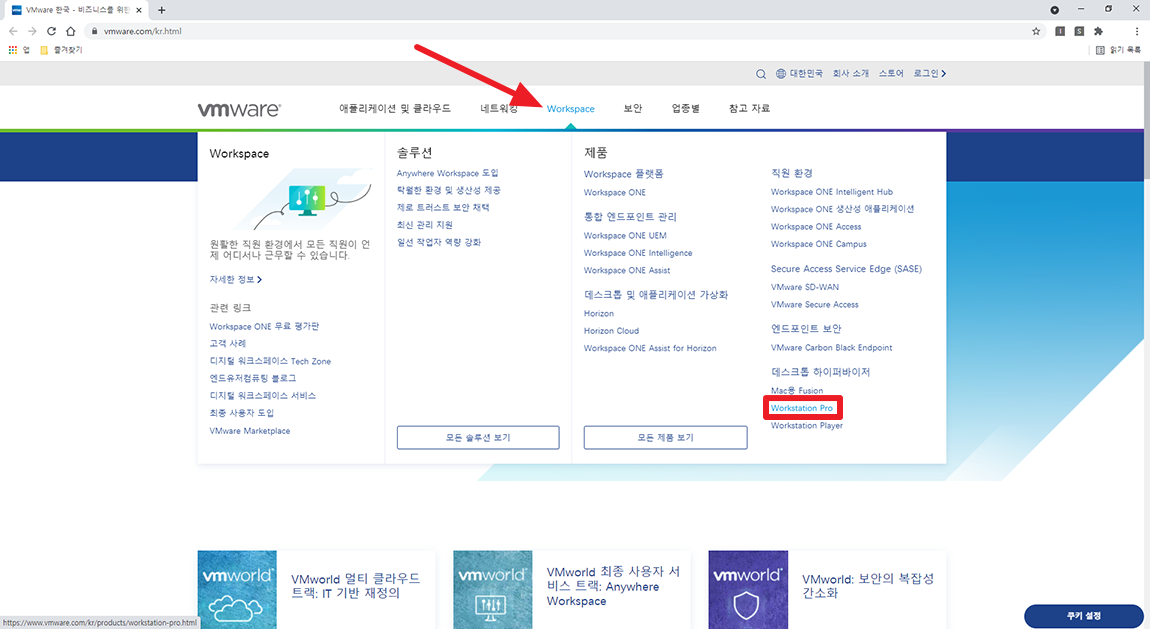The width and height of the screenshot is (1150, 629).
Task: Open 디지털 워크스페이스 Tech Zone link
Action: pos(270,361)
